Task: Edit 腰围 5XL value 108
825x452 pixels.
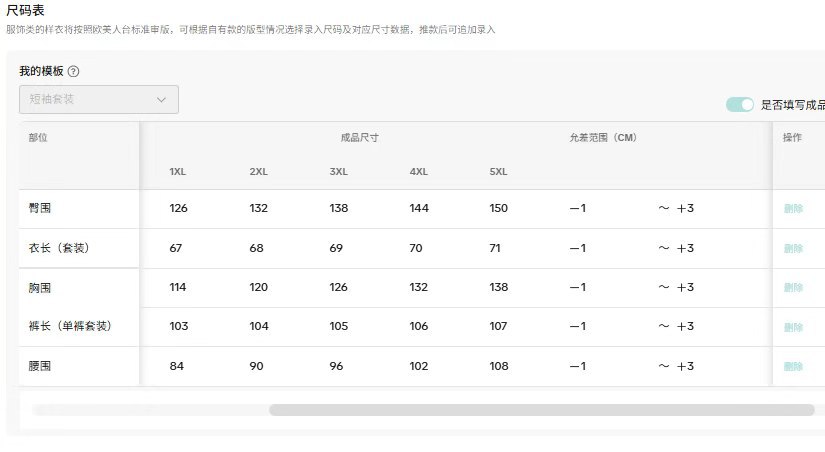Action: coord(499,366)
